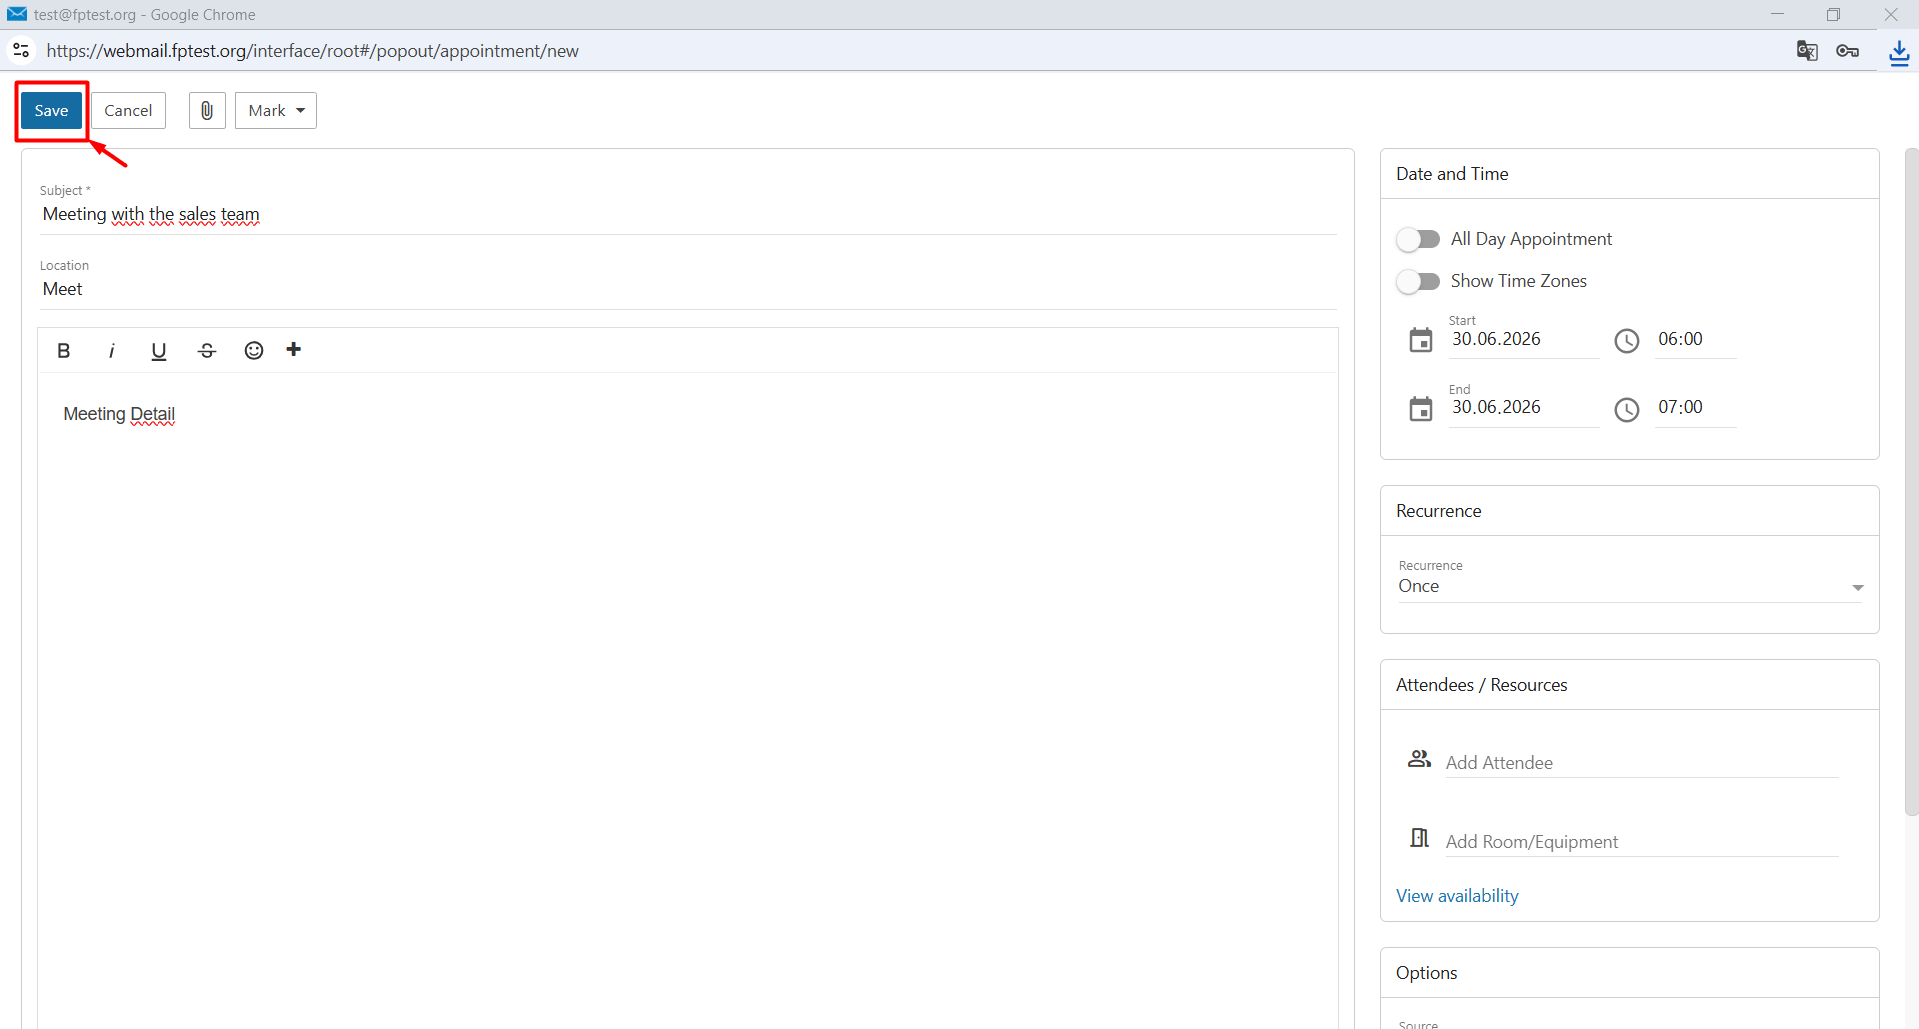Viewport: 1919px width, 1029px height.
Task: Click the page vertical scrollbar
Action: tap(1911, 482)
